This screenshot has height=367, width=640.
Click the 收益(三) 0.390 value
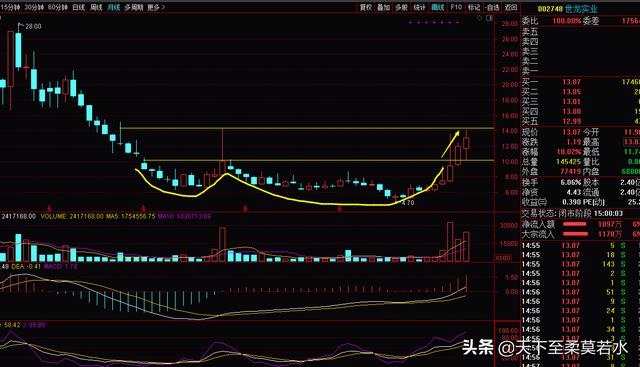coord(571,202)
